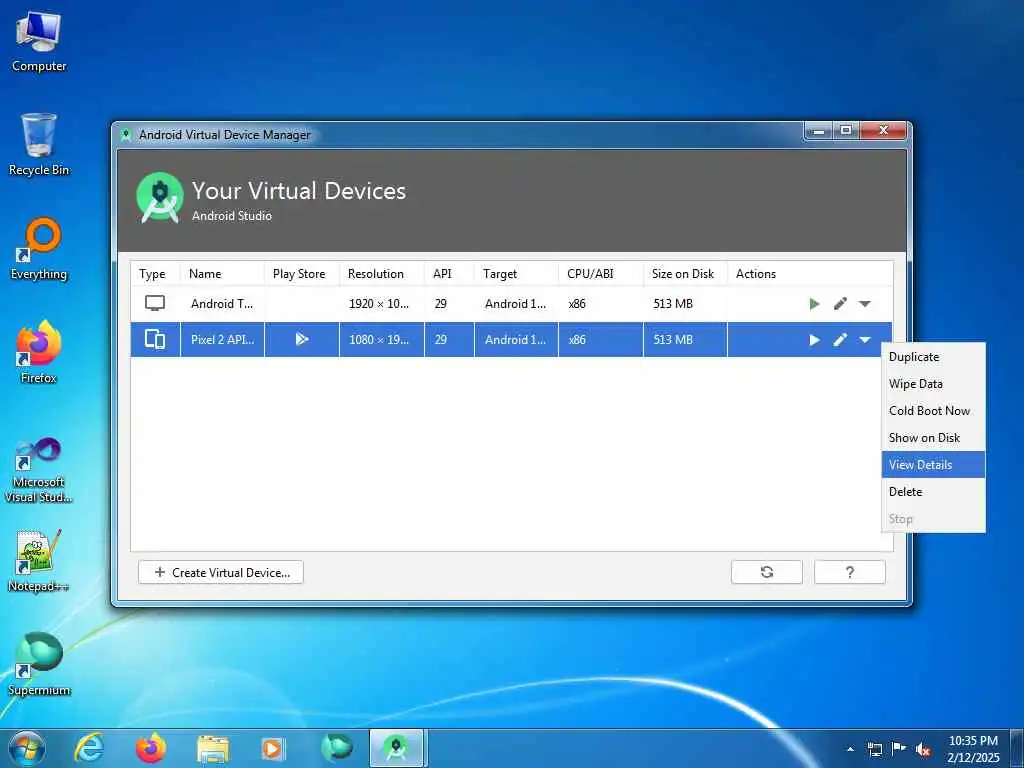Launch the Pixel 2 API device with its play icon
Viewport: 1024px width, 768px height.
(x=814, y=340)
